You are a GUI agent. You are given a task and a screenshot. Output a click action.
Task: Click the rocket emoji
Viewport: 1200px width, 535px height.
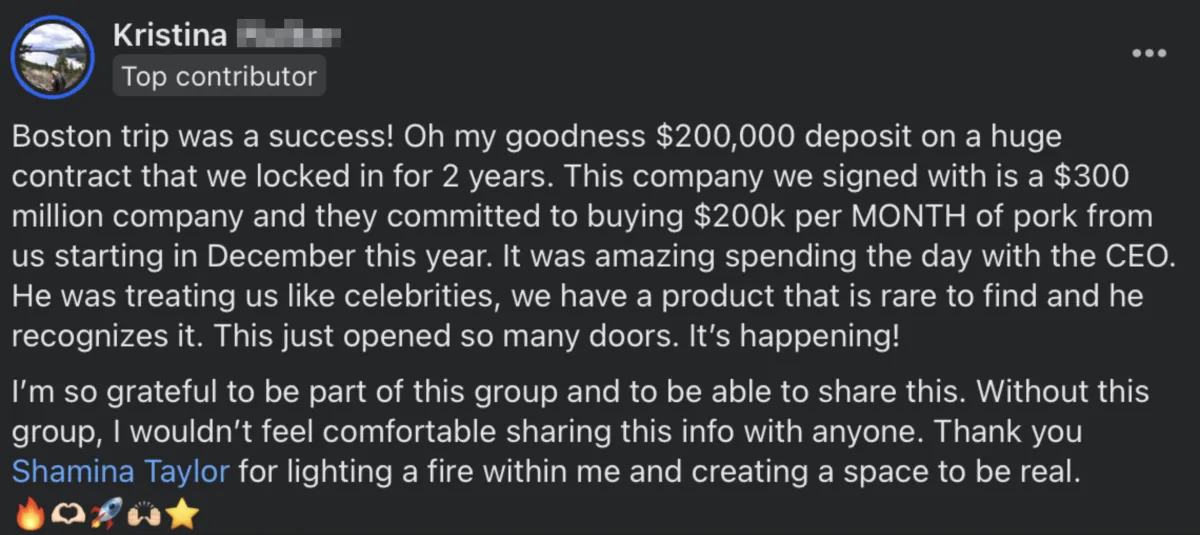[x=104, y=514]
